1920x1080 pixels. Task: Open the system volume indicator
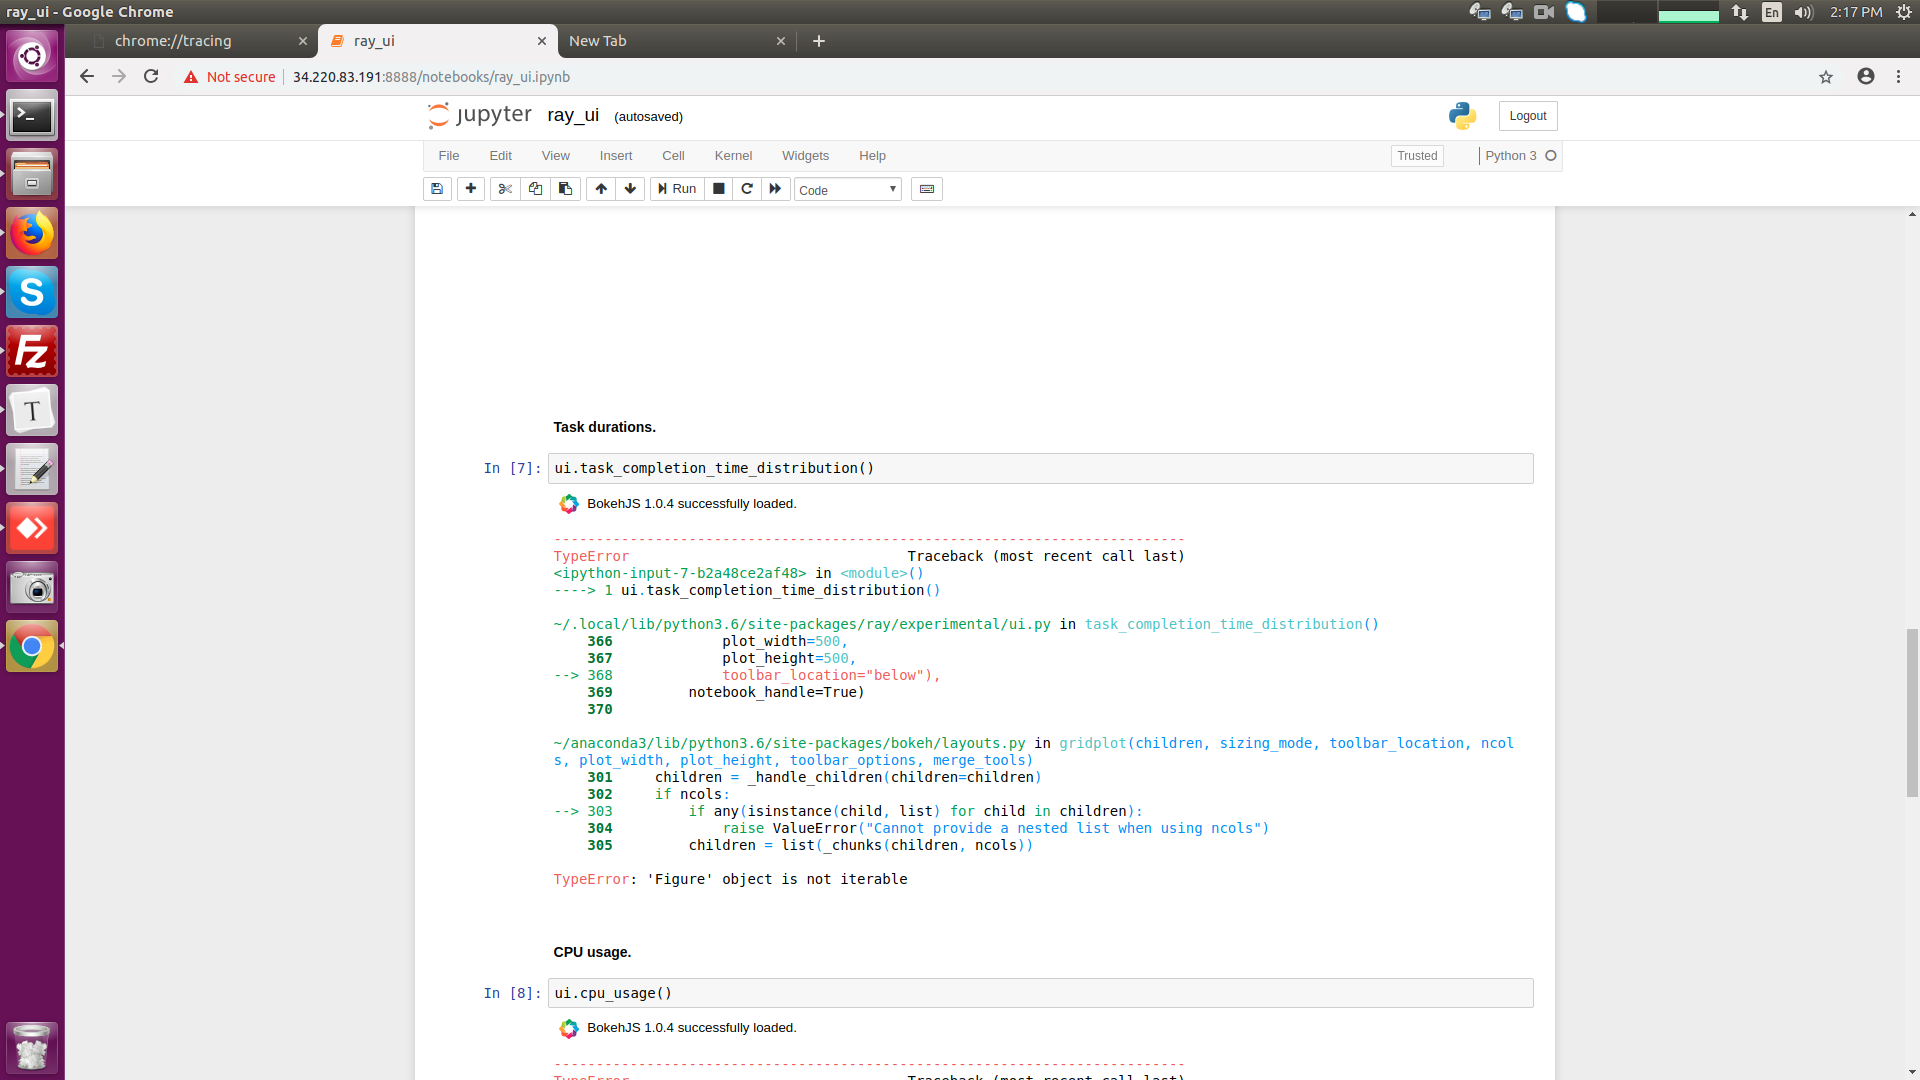pos(1804,12)
